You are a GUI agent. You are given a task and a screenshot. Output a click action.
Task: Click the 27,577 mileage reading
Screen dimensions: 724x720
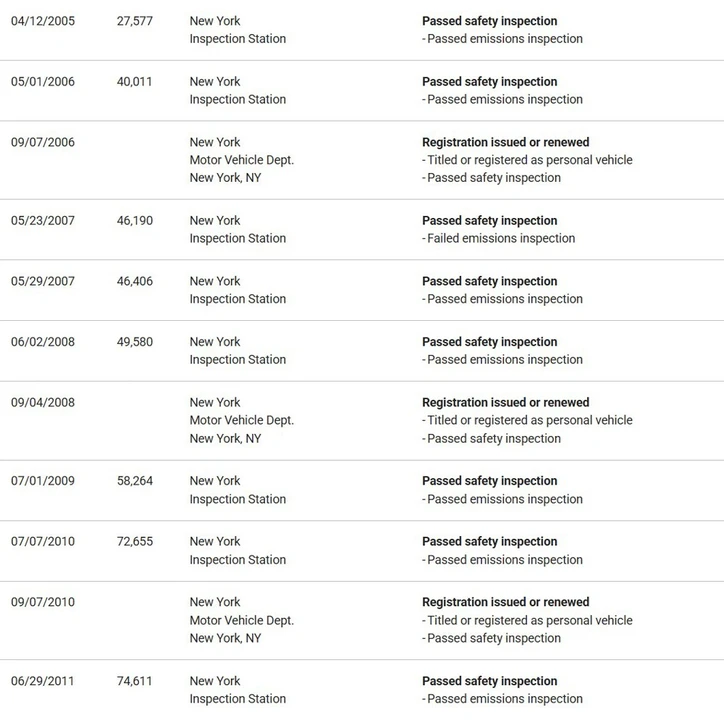tap(134, 21)
